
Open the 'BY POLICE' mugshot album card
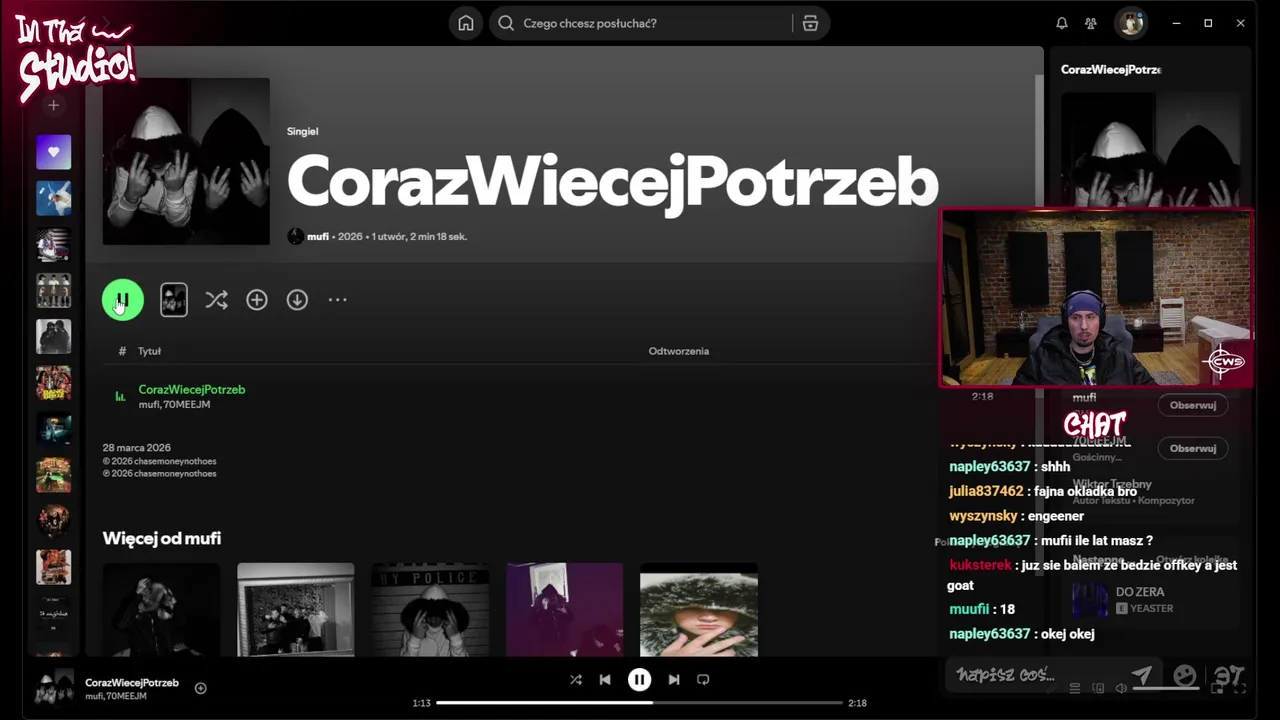coord(430,610)
